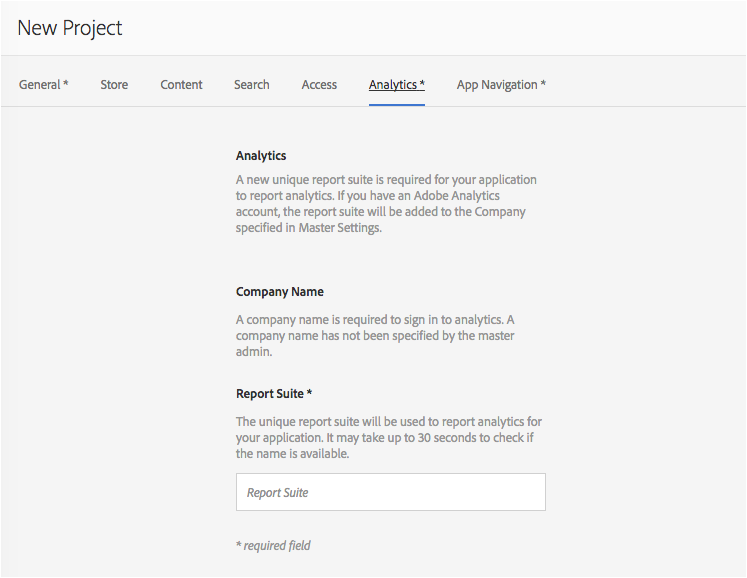Click the '30 seconds' text in description

[x=447, y=437]
